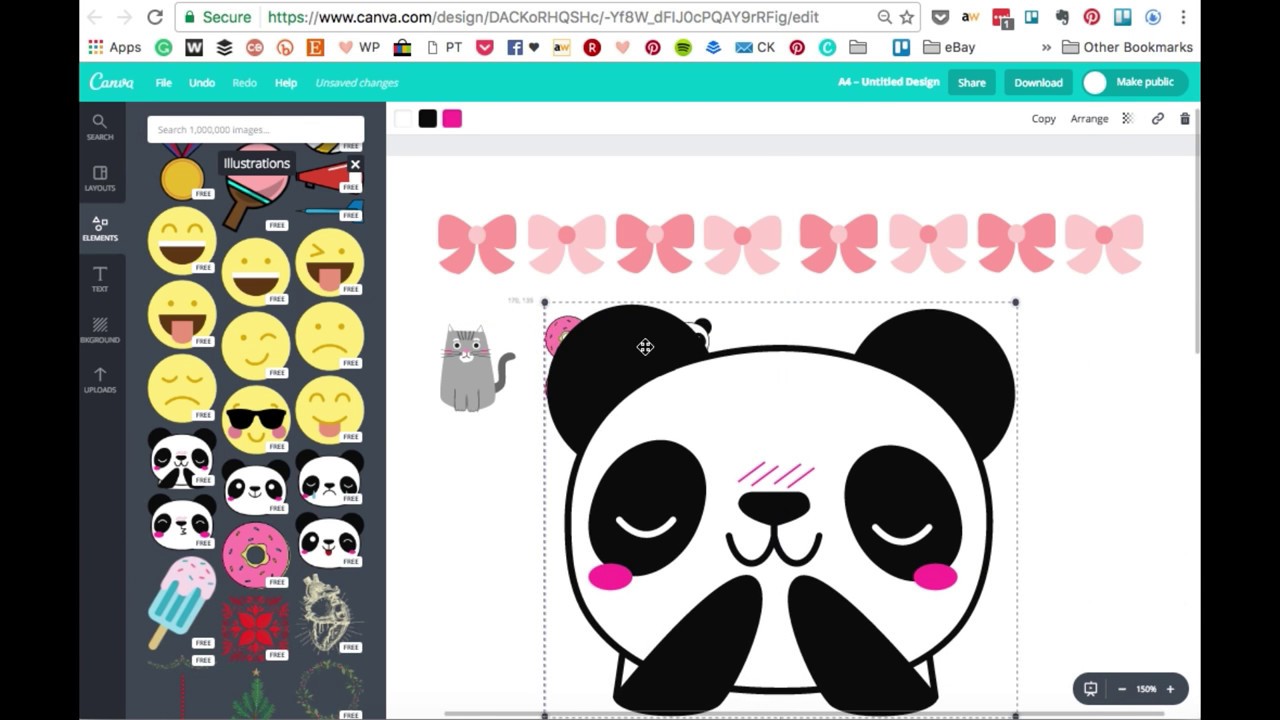Add the ping pong paddle illustration
Screen dimensions: 1280x720
255,190
